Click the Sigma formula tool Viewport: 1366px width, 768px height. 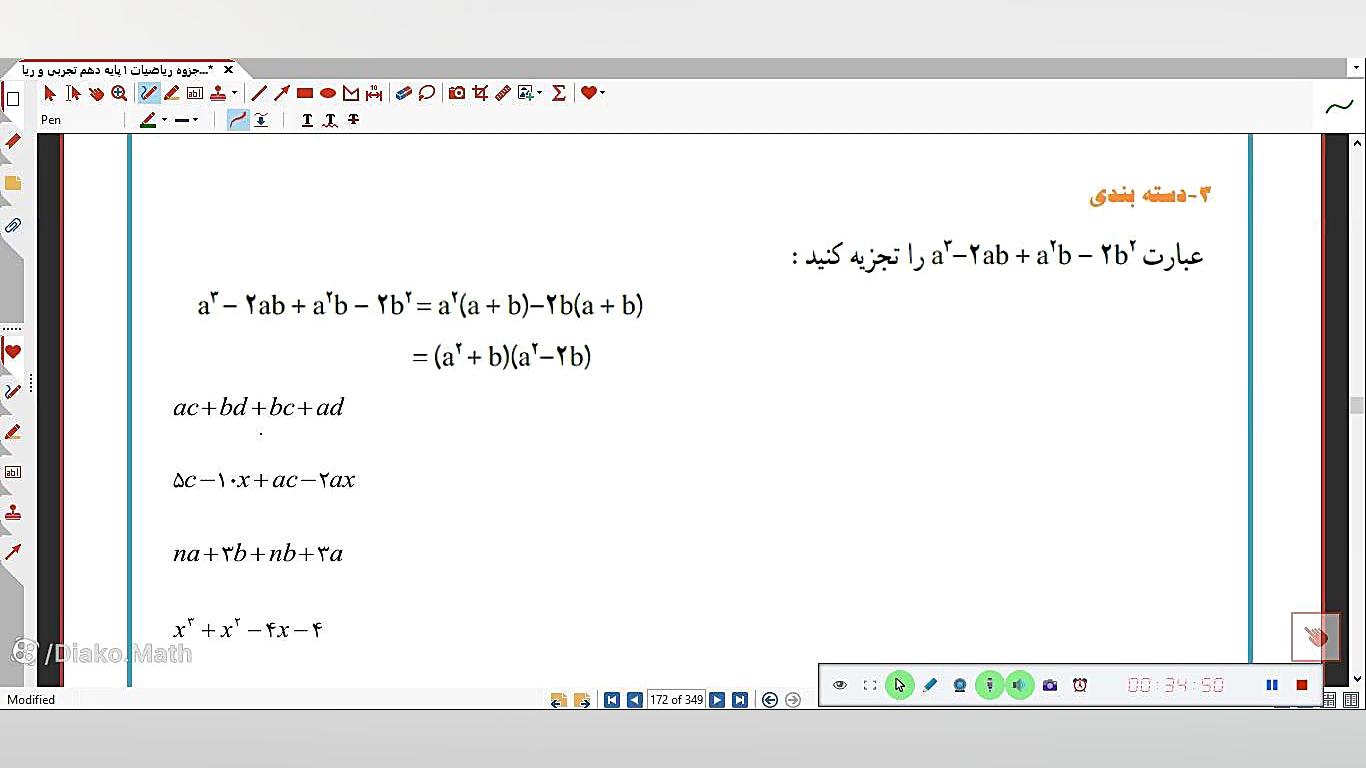(559, 93)
